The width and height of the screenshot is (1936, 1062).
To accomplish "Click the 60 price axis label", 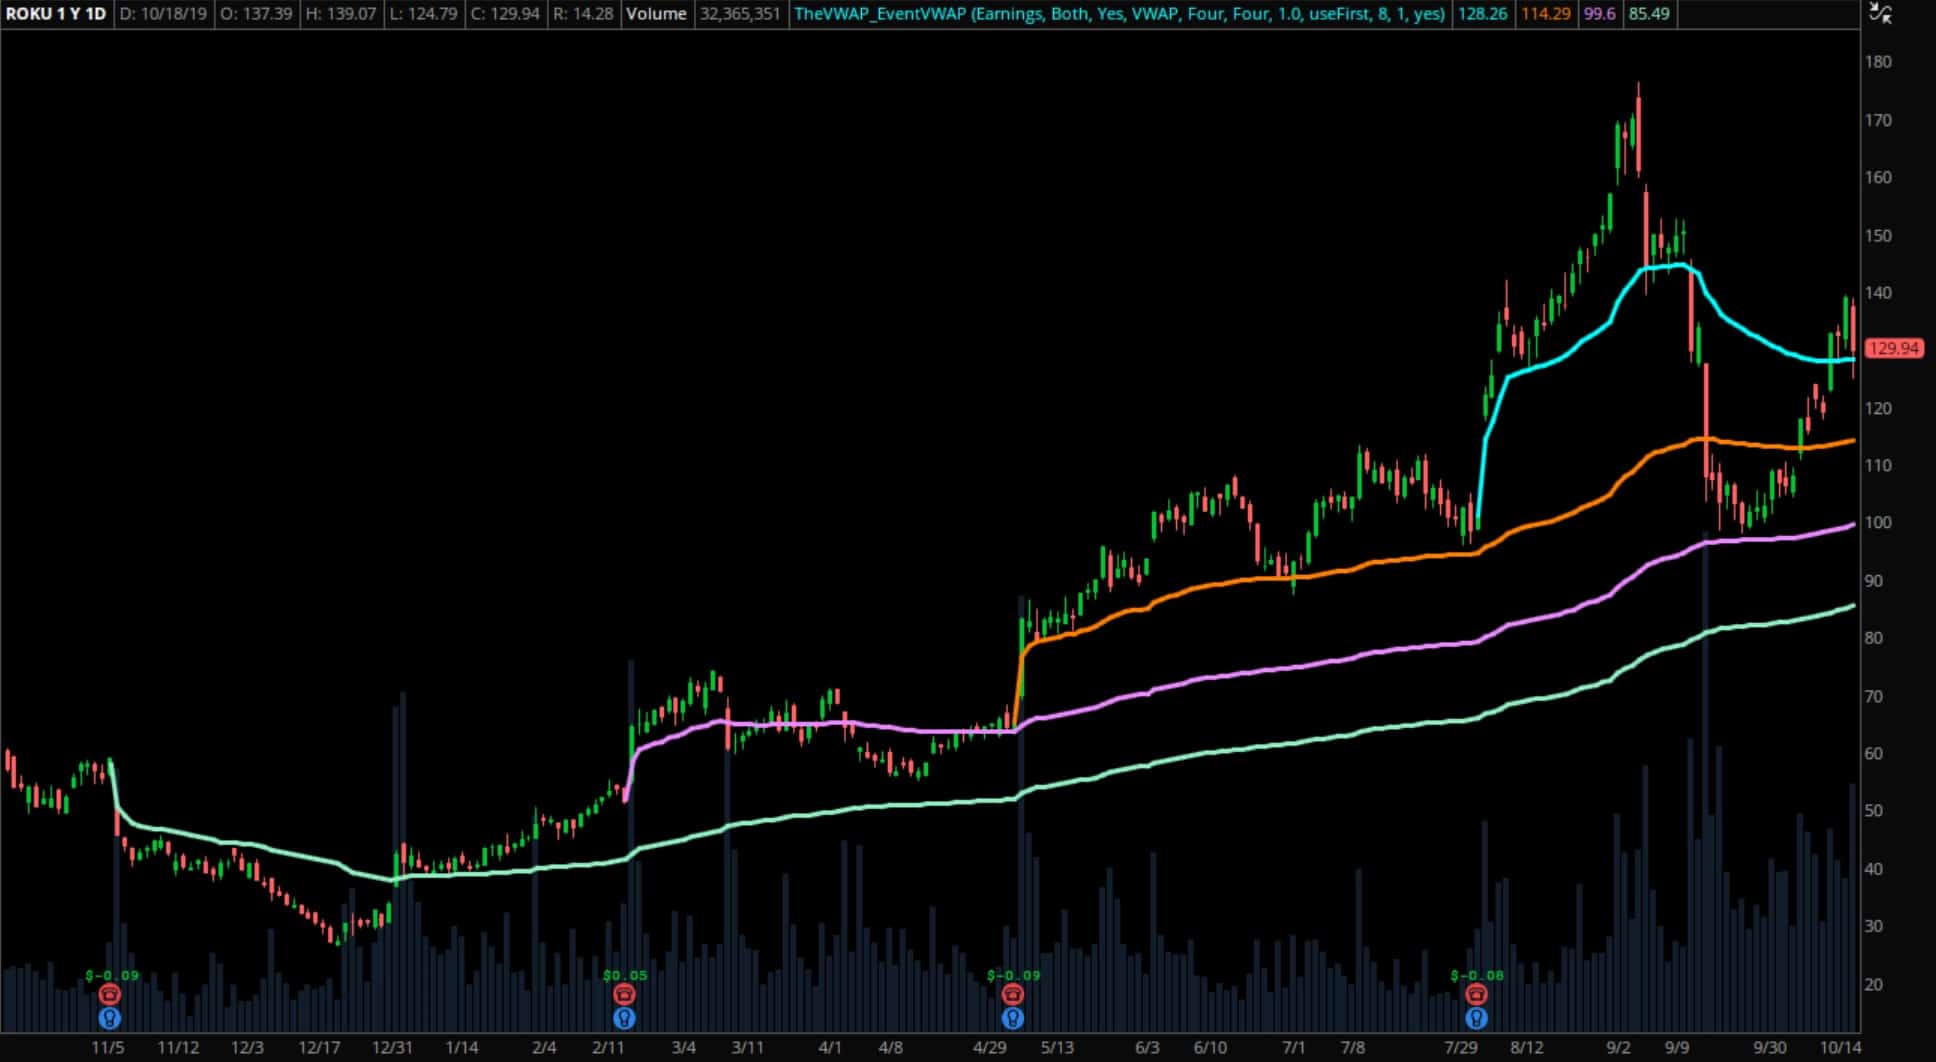I will pyautogui.click(x=1874, y=754).
